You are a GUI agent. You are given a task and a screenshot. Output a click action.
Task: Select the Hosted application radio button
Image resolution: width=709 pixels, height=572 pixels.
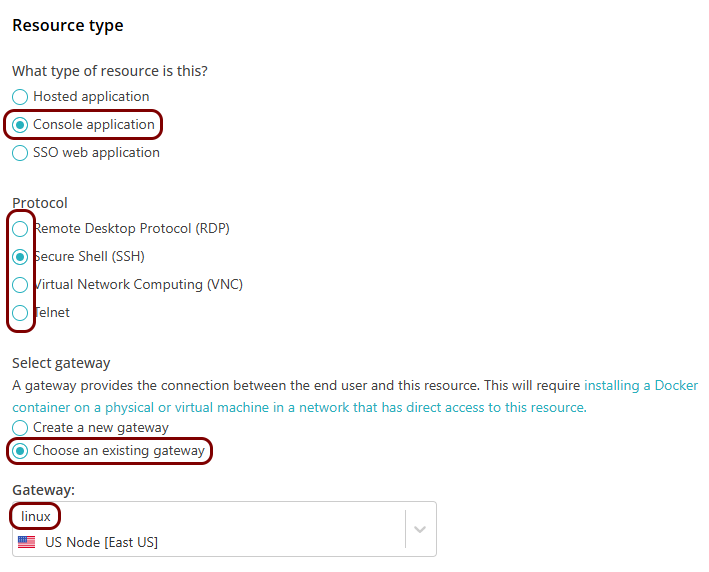[x=20, y=97]
